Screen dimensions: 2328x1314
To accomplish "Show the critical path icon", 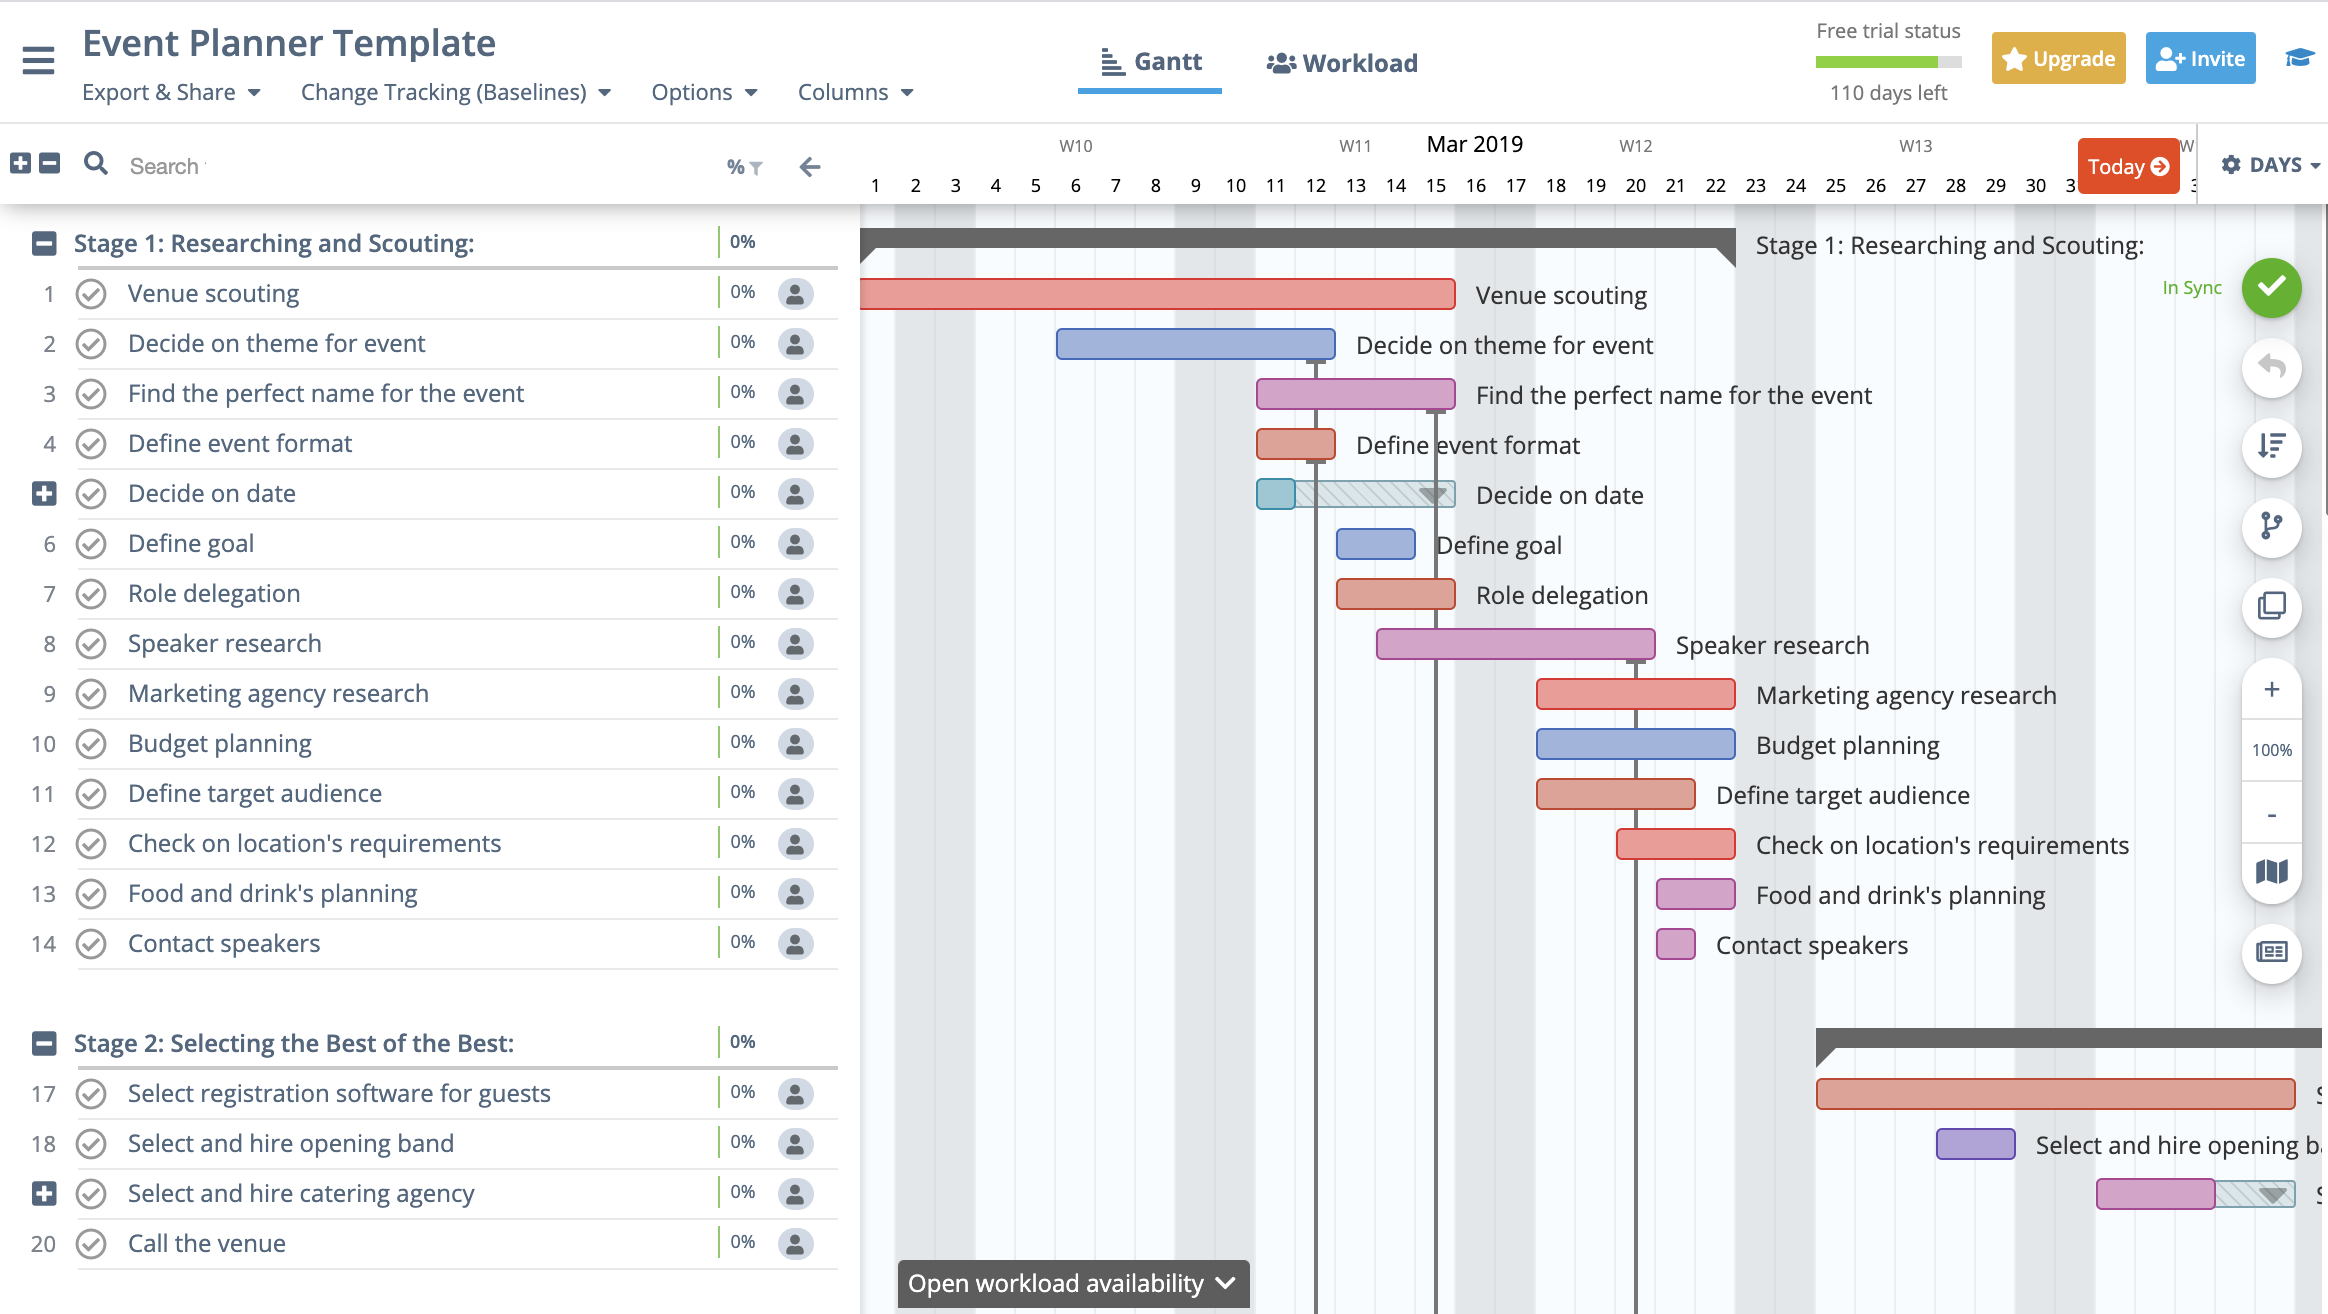I will [x=2270, y=527].
